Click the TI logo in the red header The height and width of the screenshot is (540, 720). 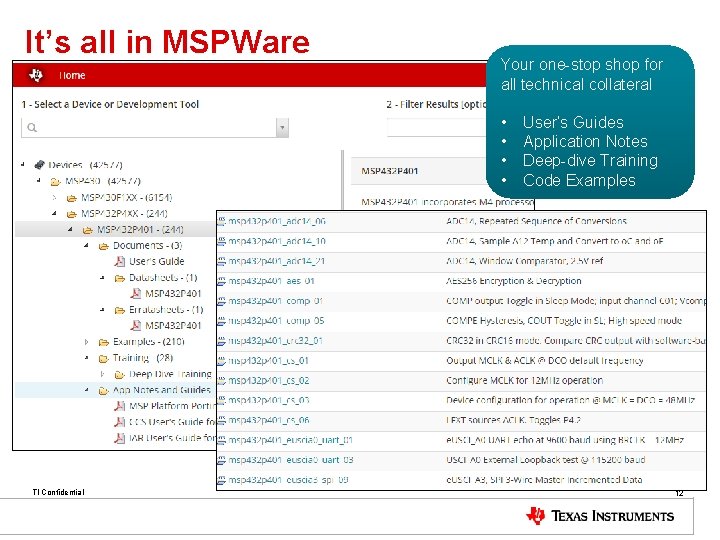36,75
